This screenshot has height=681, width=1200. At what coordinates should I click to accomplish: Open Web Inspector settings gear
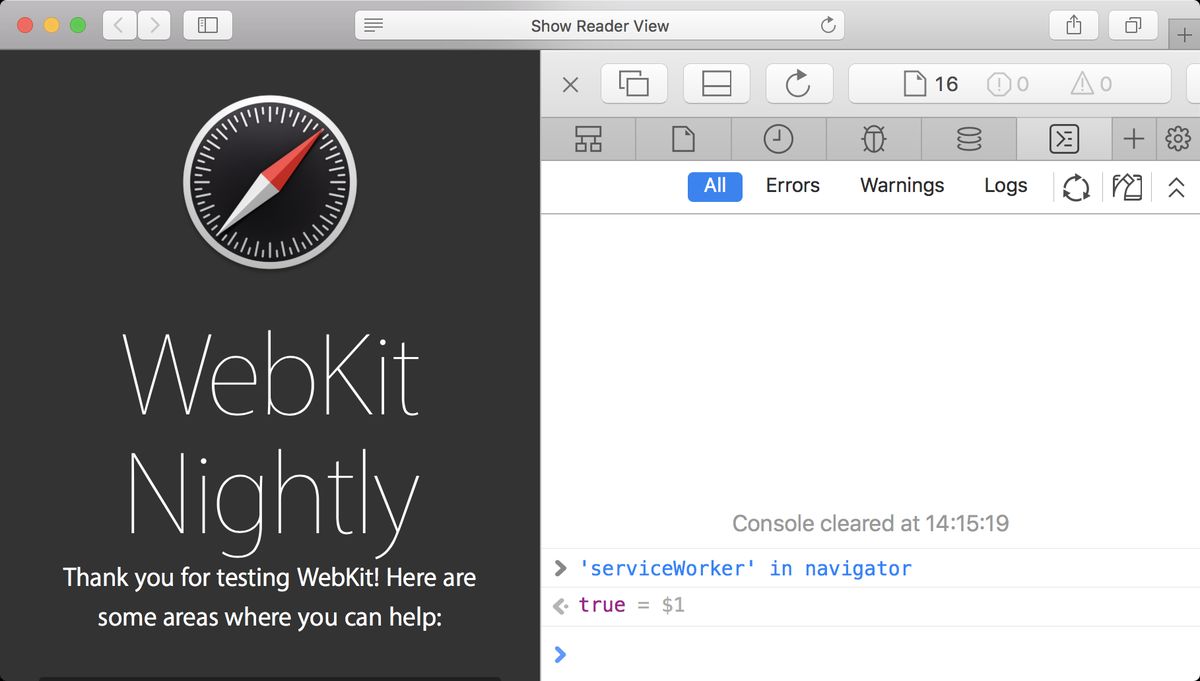1178,140
